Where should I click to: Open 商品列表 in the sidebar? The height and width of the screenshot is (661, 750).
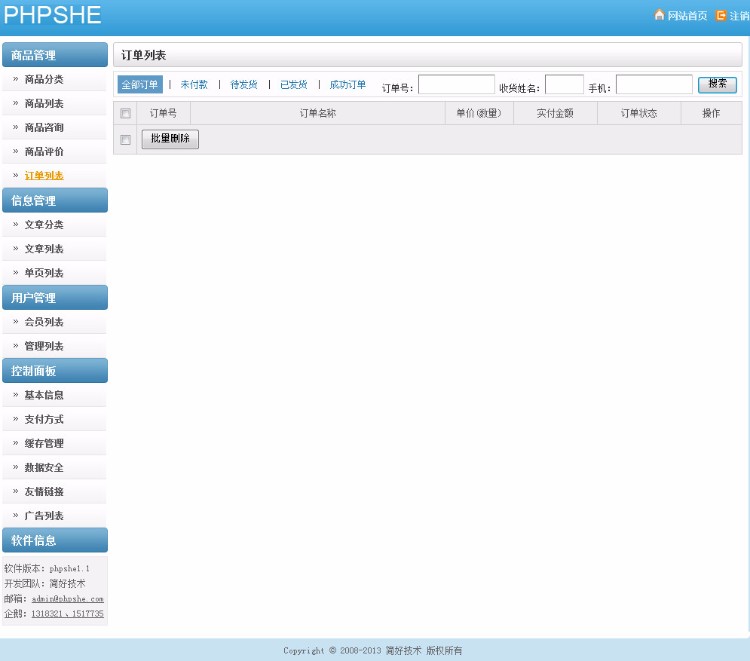click(x=44, y=103)
